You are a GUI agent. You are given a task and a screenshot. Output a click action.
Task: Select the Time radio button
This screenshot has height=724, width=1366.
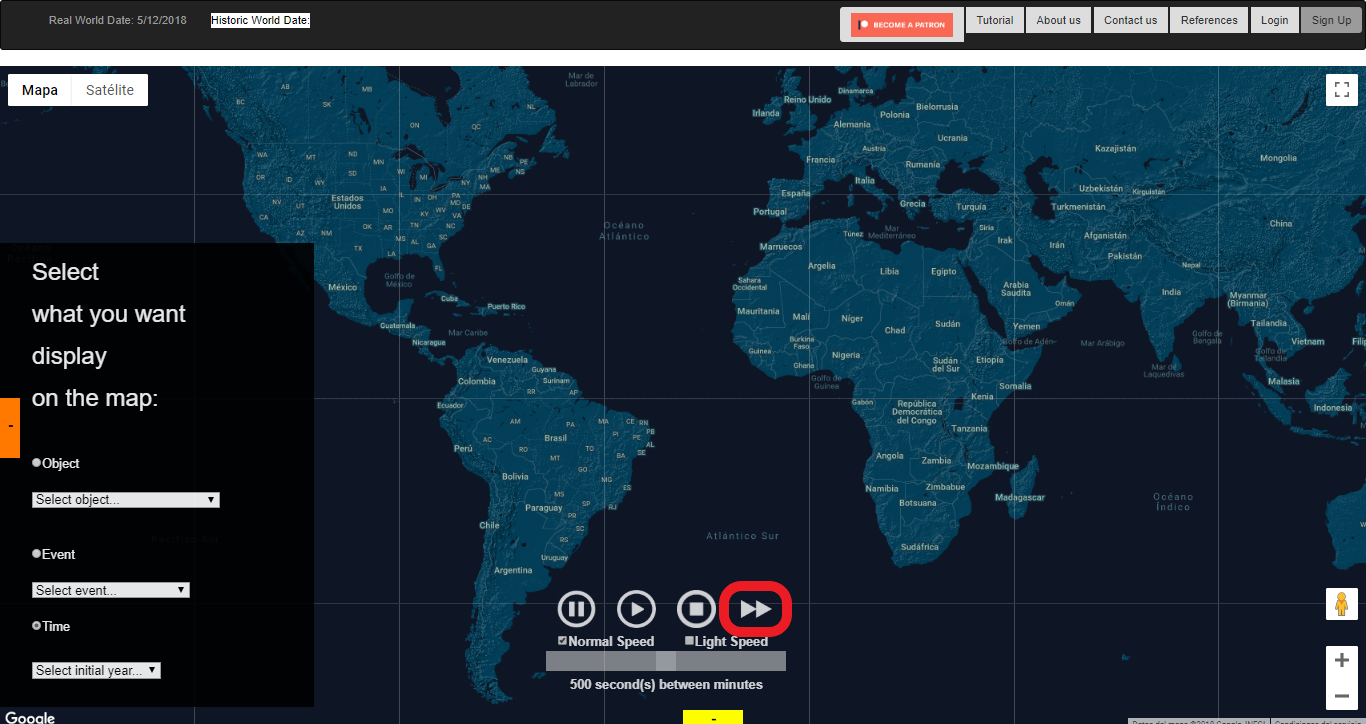37,626
